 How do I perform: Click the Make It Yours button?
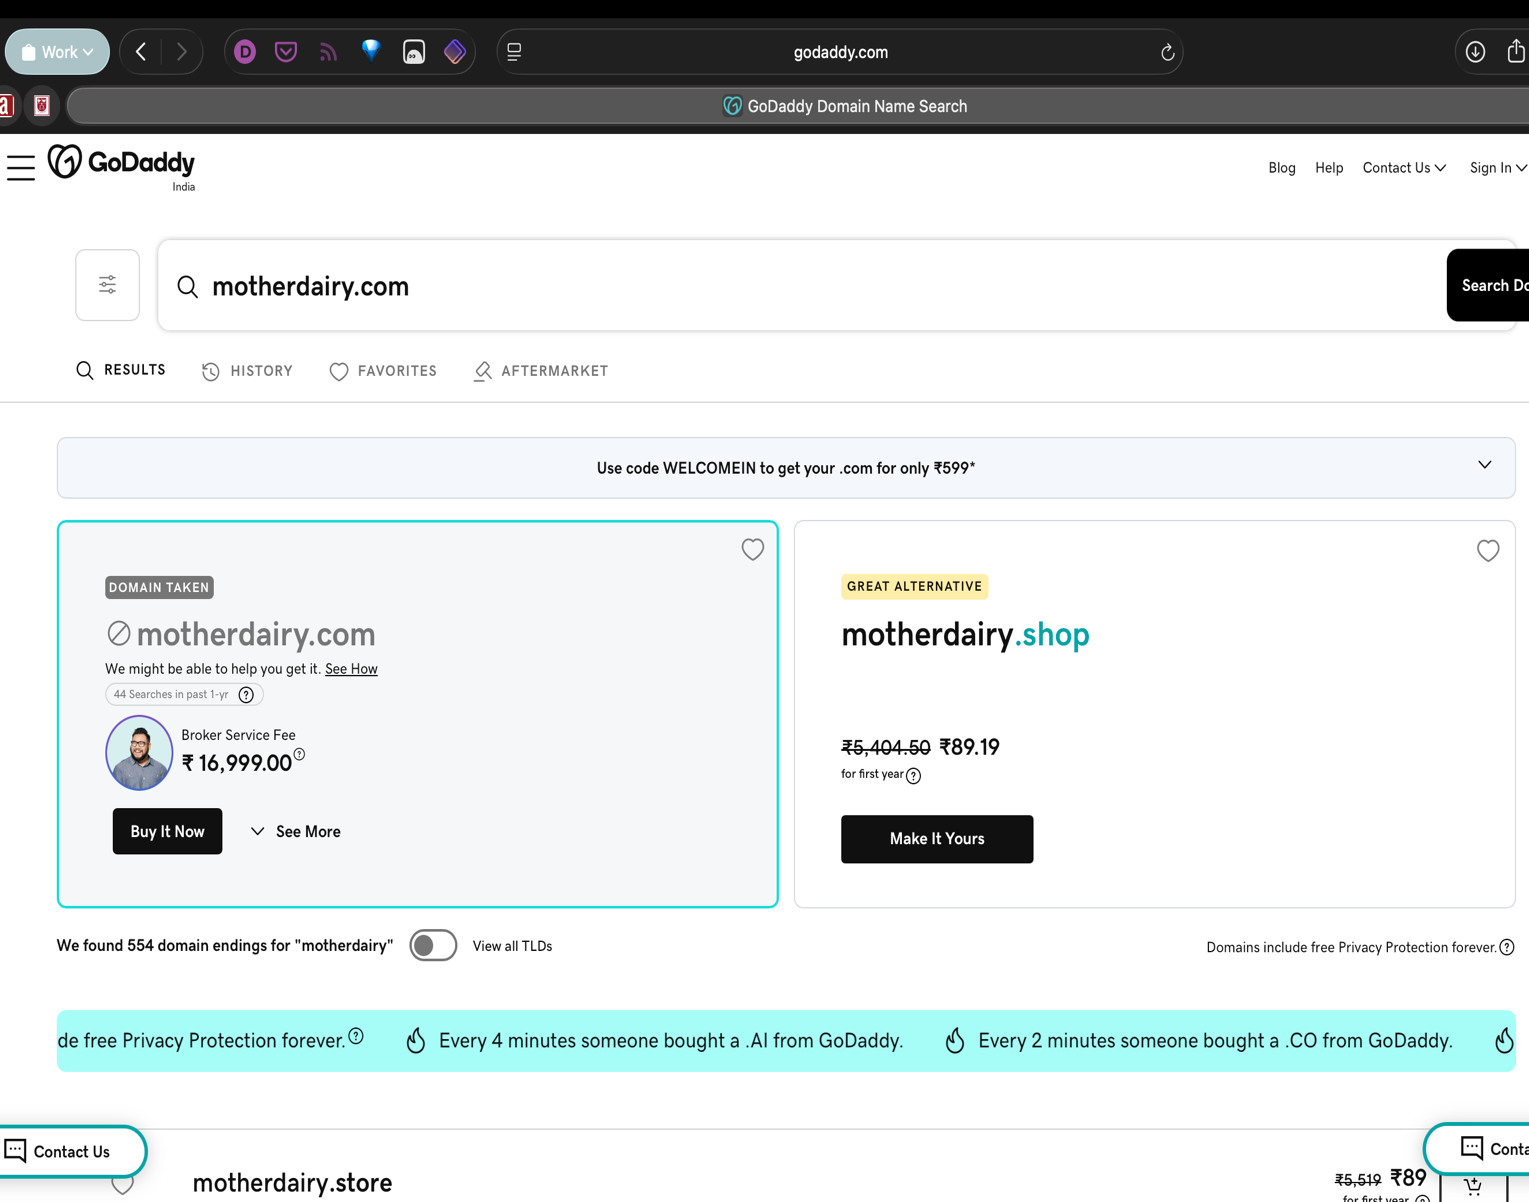click(937, 839)
